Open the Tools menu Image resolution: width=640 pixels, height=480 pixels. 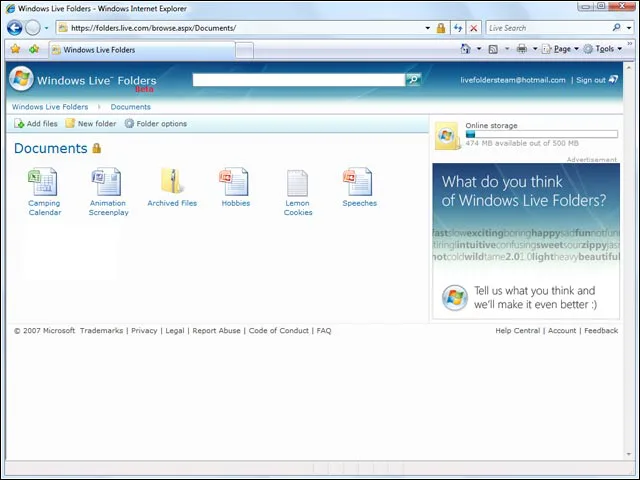point(603,49)
